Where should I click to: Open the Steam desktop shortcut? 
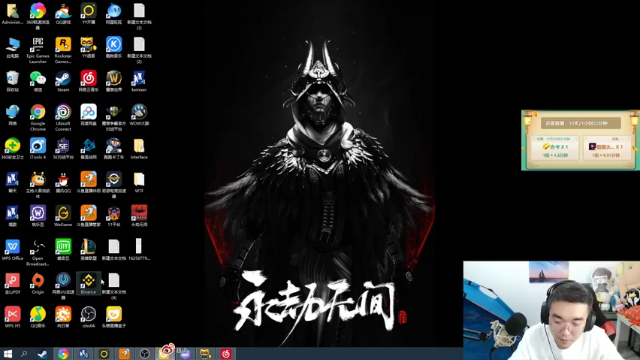pyautogui.click(x=63, y=81)
